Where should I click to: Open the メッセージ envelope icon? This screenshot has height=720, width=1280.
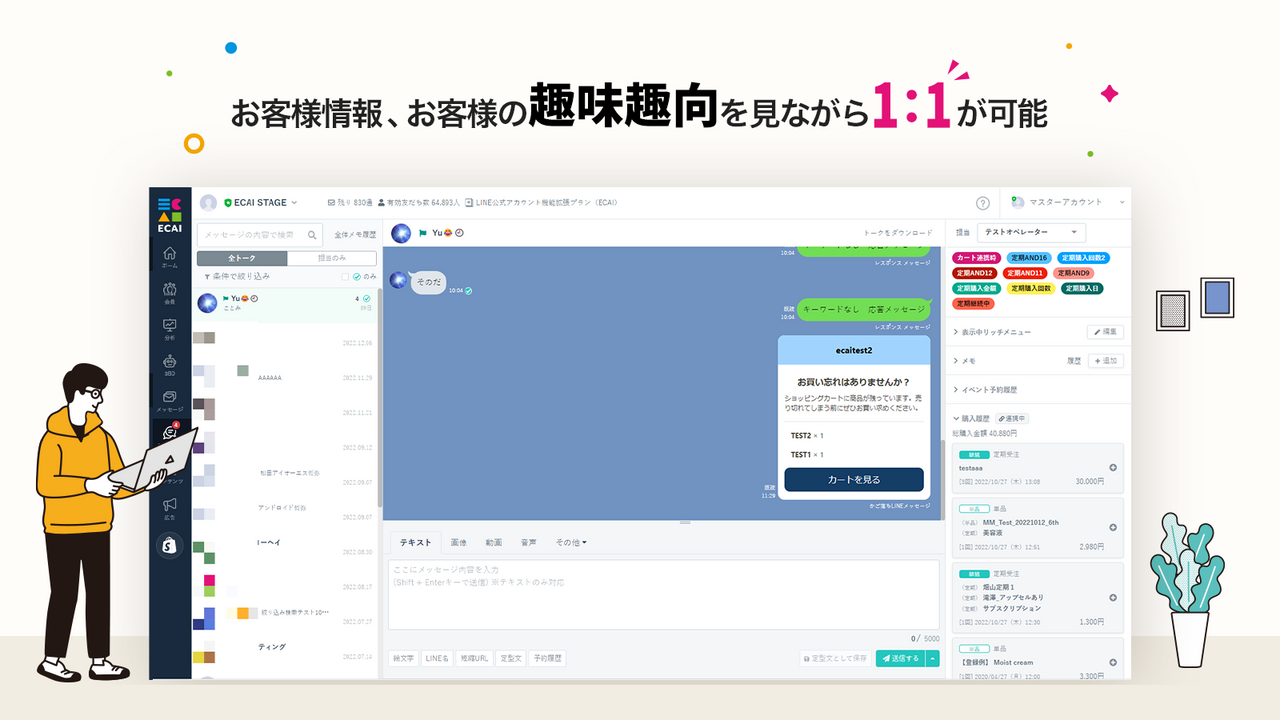pyautogui.click(x=170, y=398)
